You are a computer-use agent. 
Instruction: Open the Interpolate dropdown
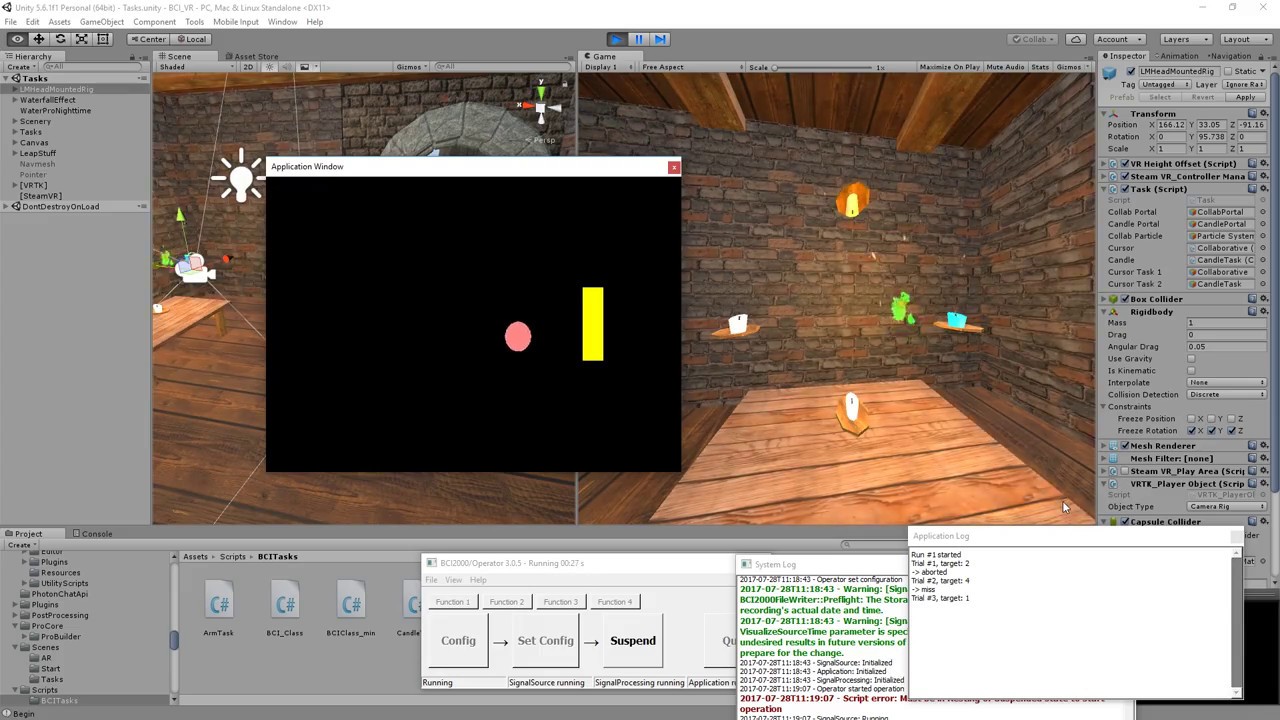click(x=1227, y=382)
